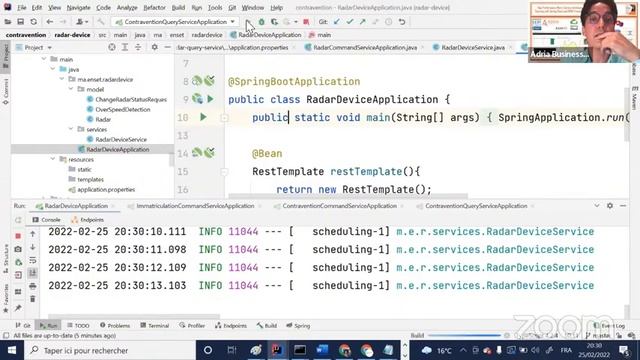The image size is (640, 360).
Task: Click Git update project arrow icon
Action: [336, 22]
